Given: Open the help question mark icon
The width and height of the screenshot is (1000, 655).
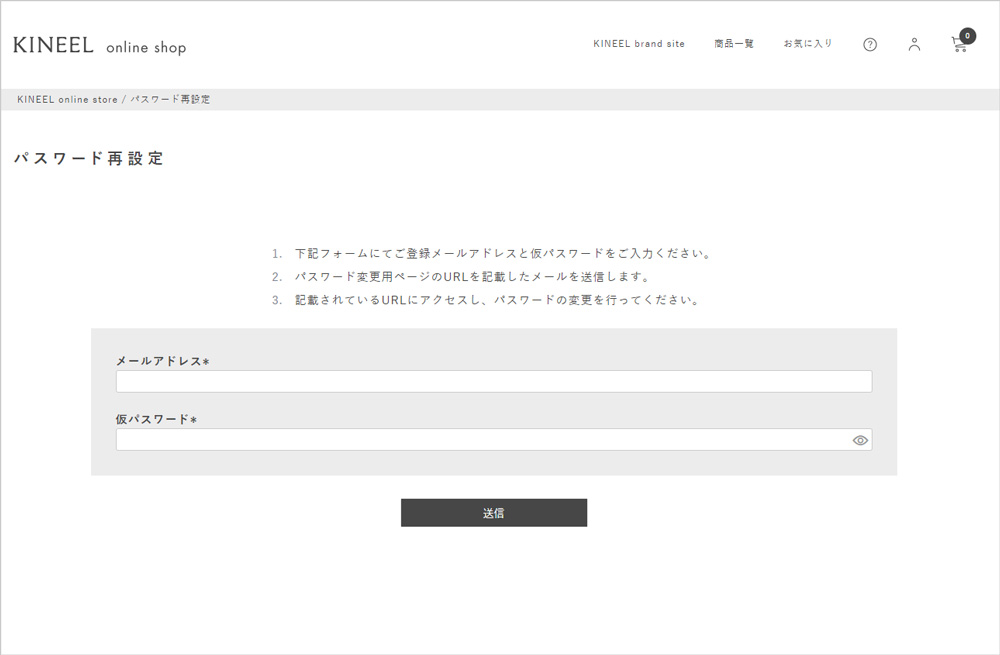Looking at the screenshot, I should click(870, 45).
